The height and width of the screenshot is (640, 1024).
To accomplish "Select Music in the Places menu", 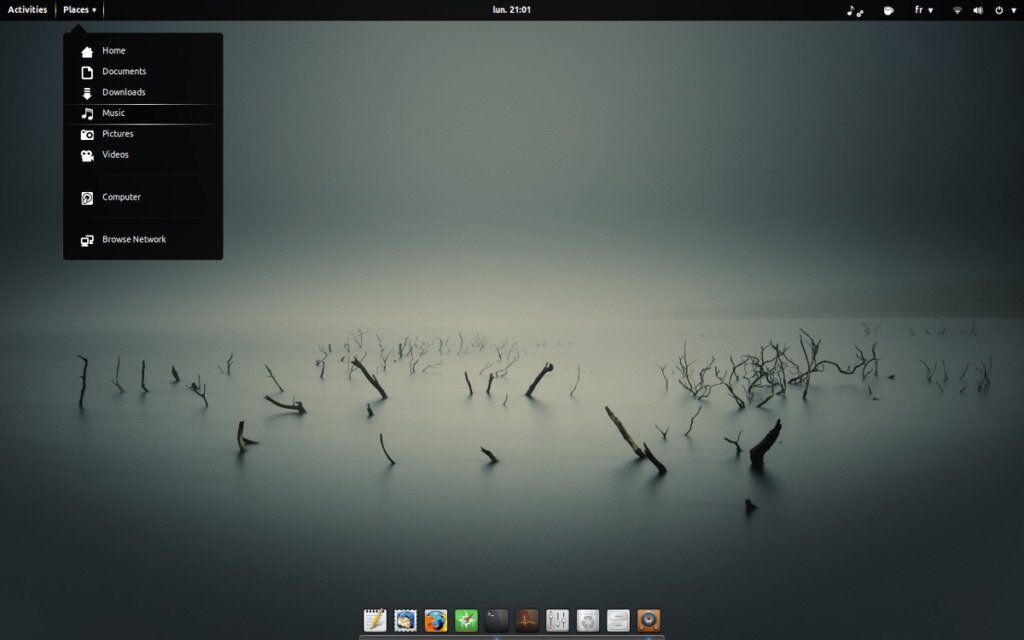I will (x=113, y=113).
